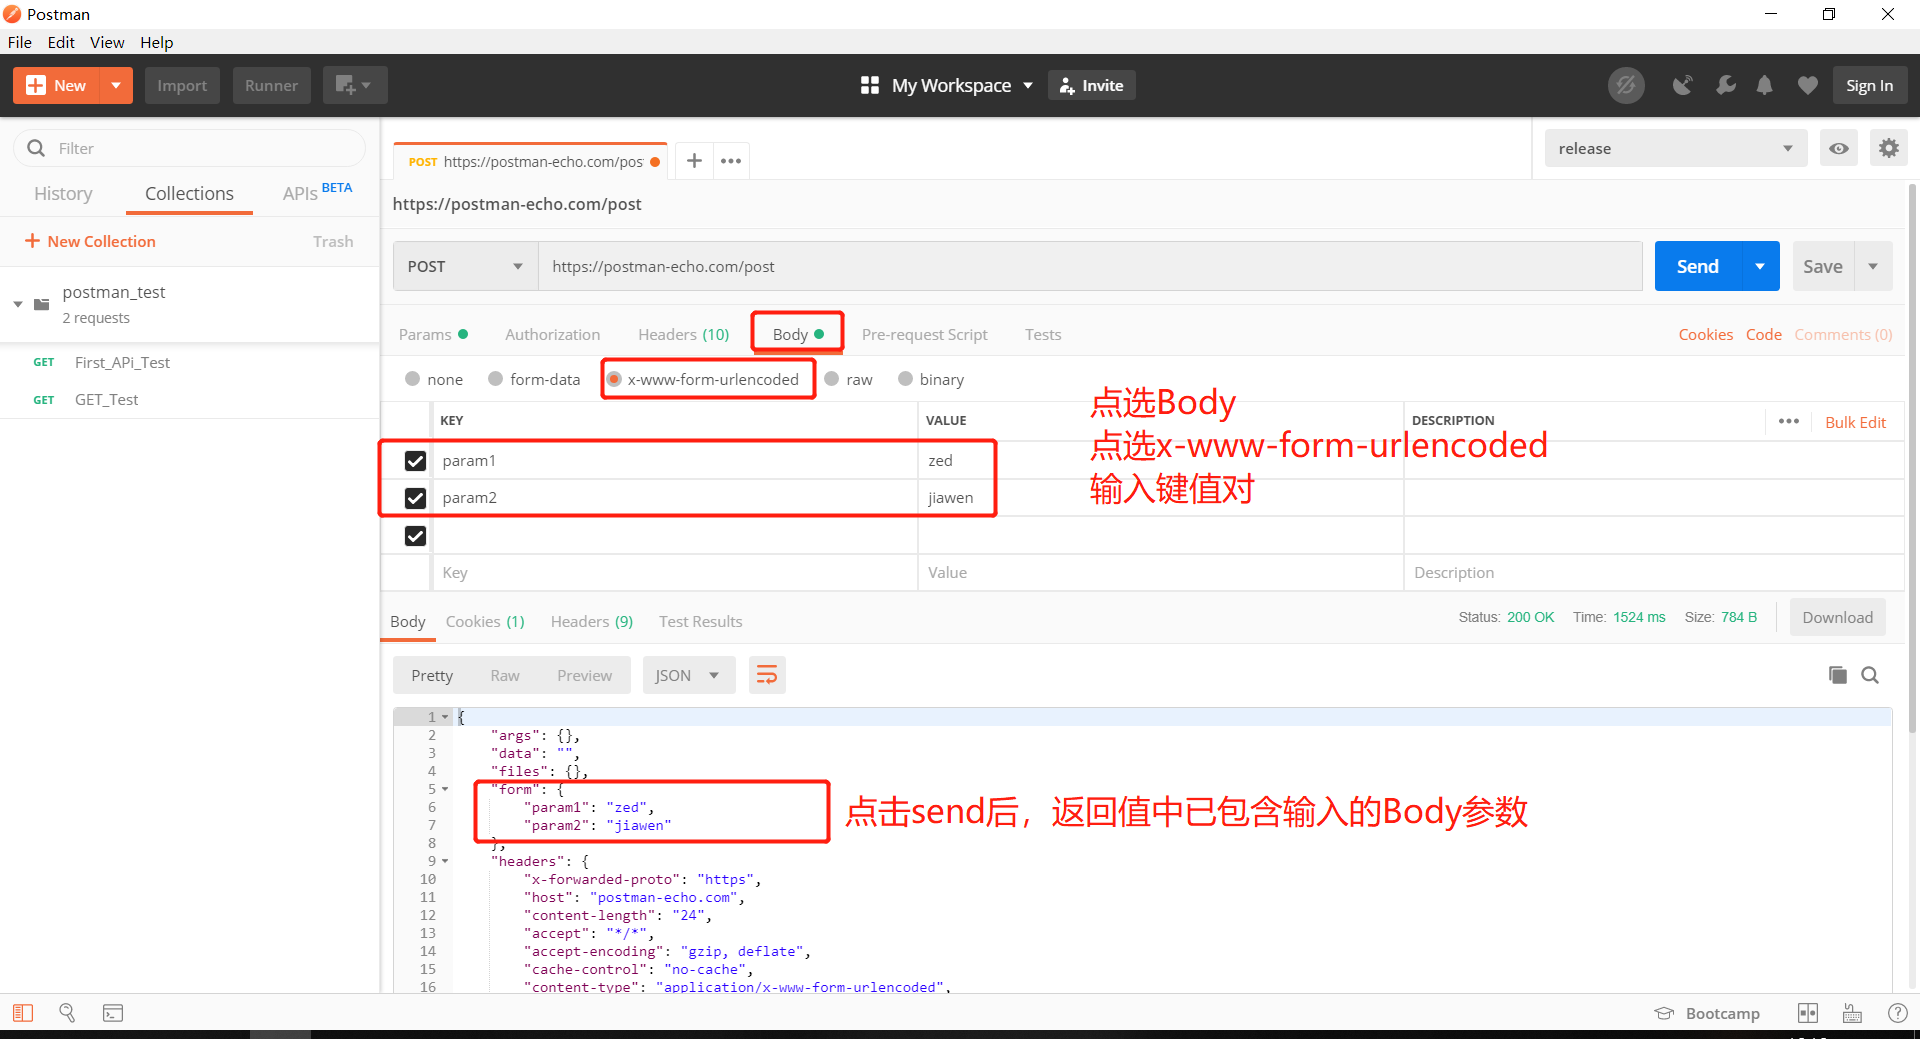The image size is (1920, 1039).
Task: Open the Postman console icon
Action: click(x=113, y=1013)
